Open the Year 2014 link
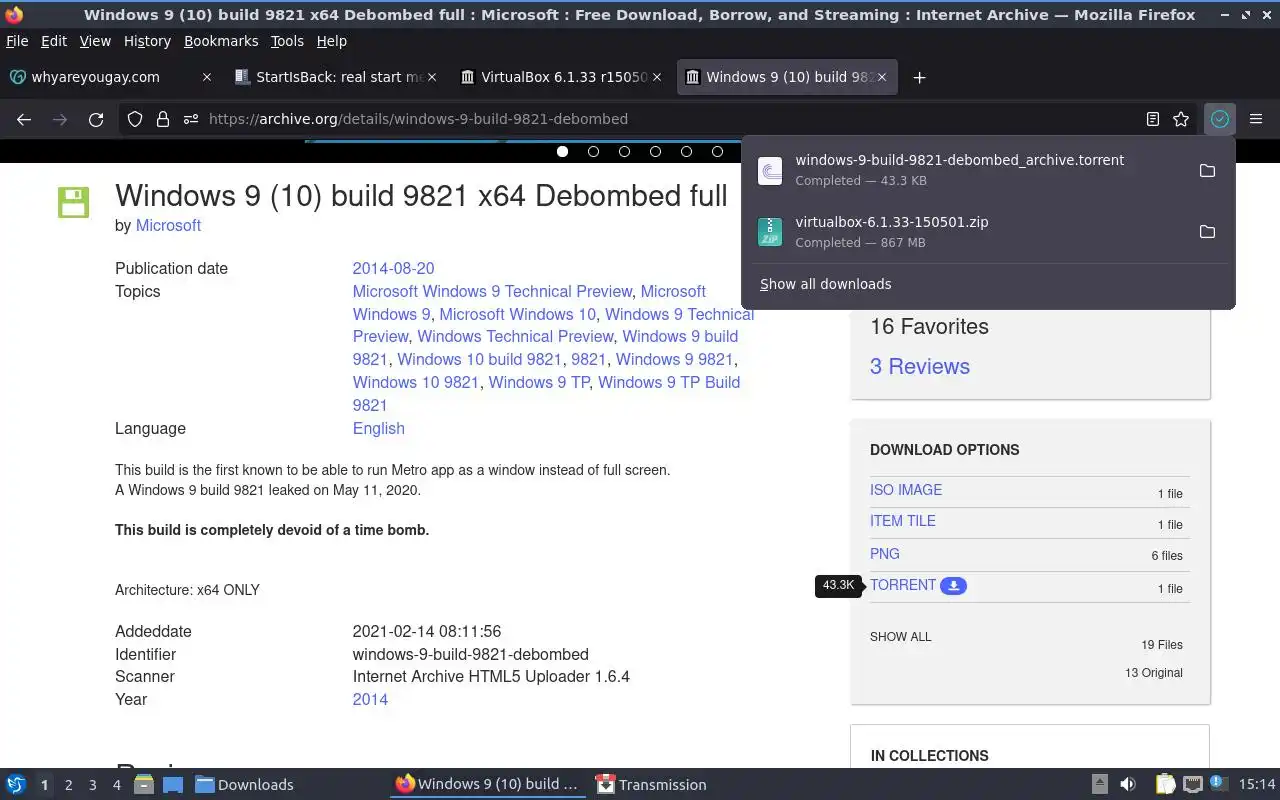This screenshot has height=800, width=1280. pos(370,699)
